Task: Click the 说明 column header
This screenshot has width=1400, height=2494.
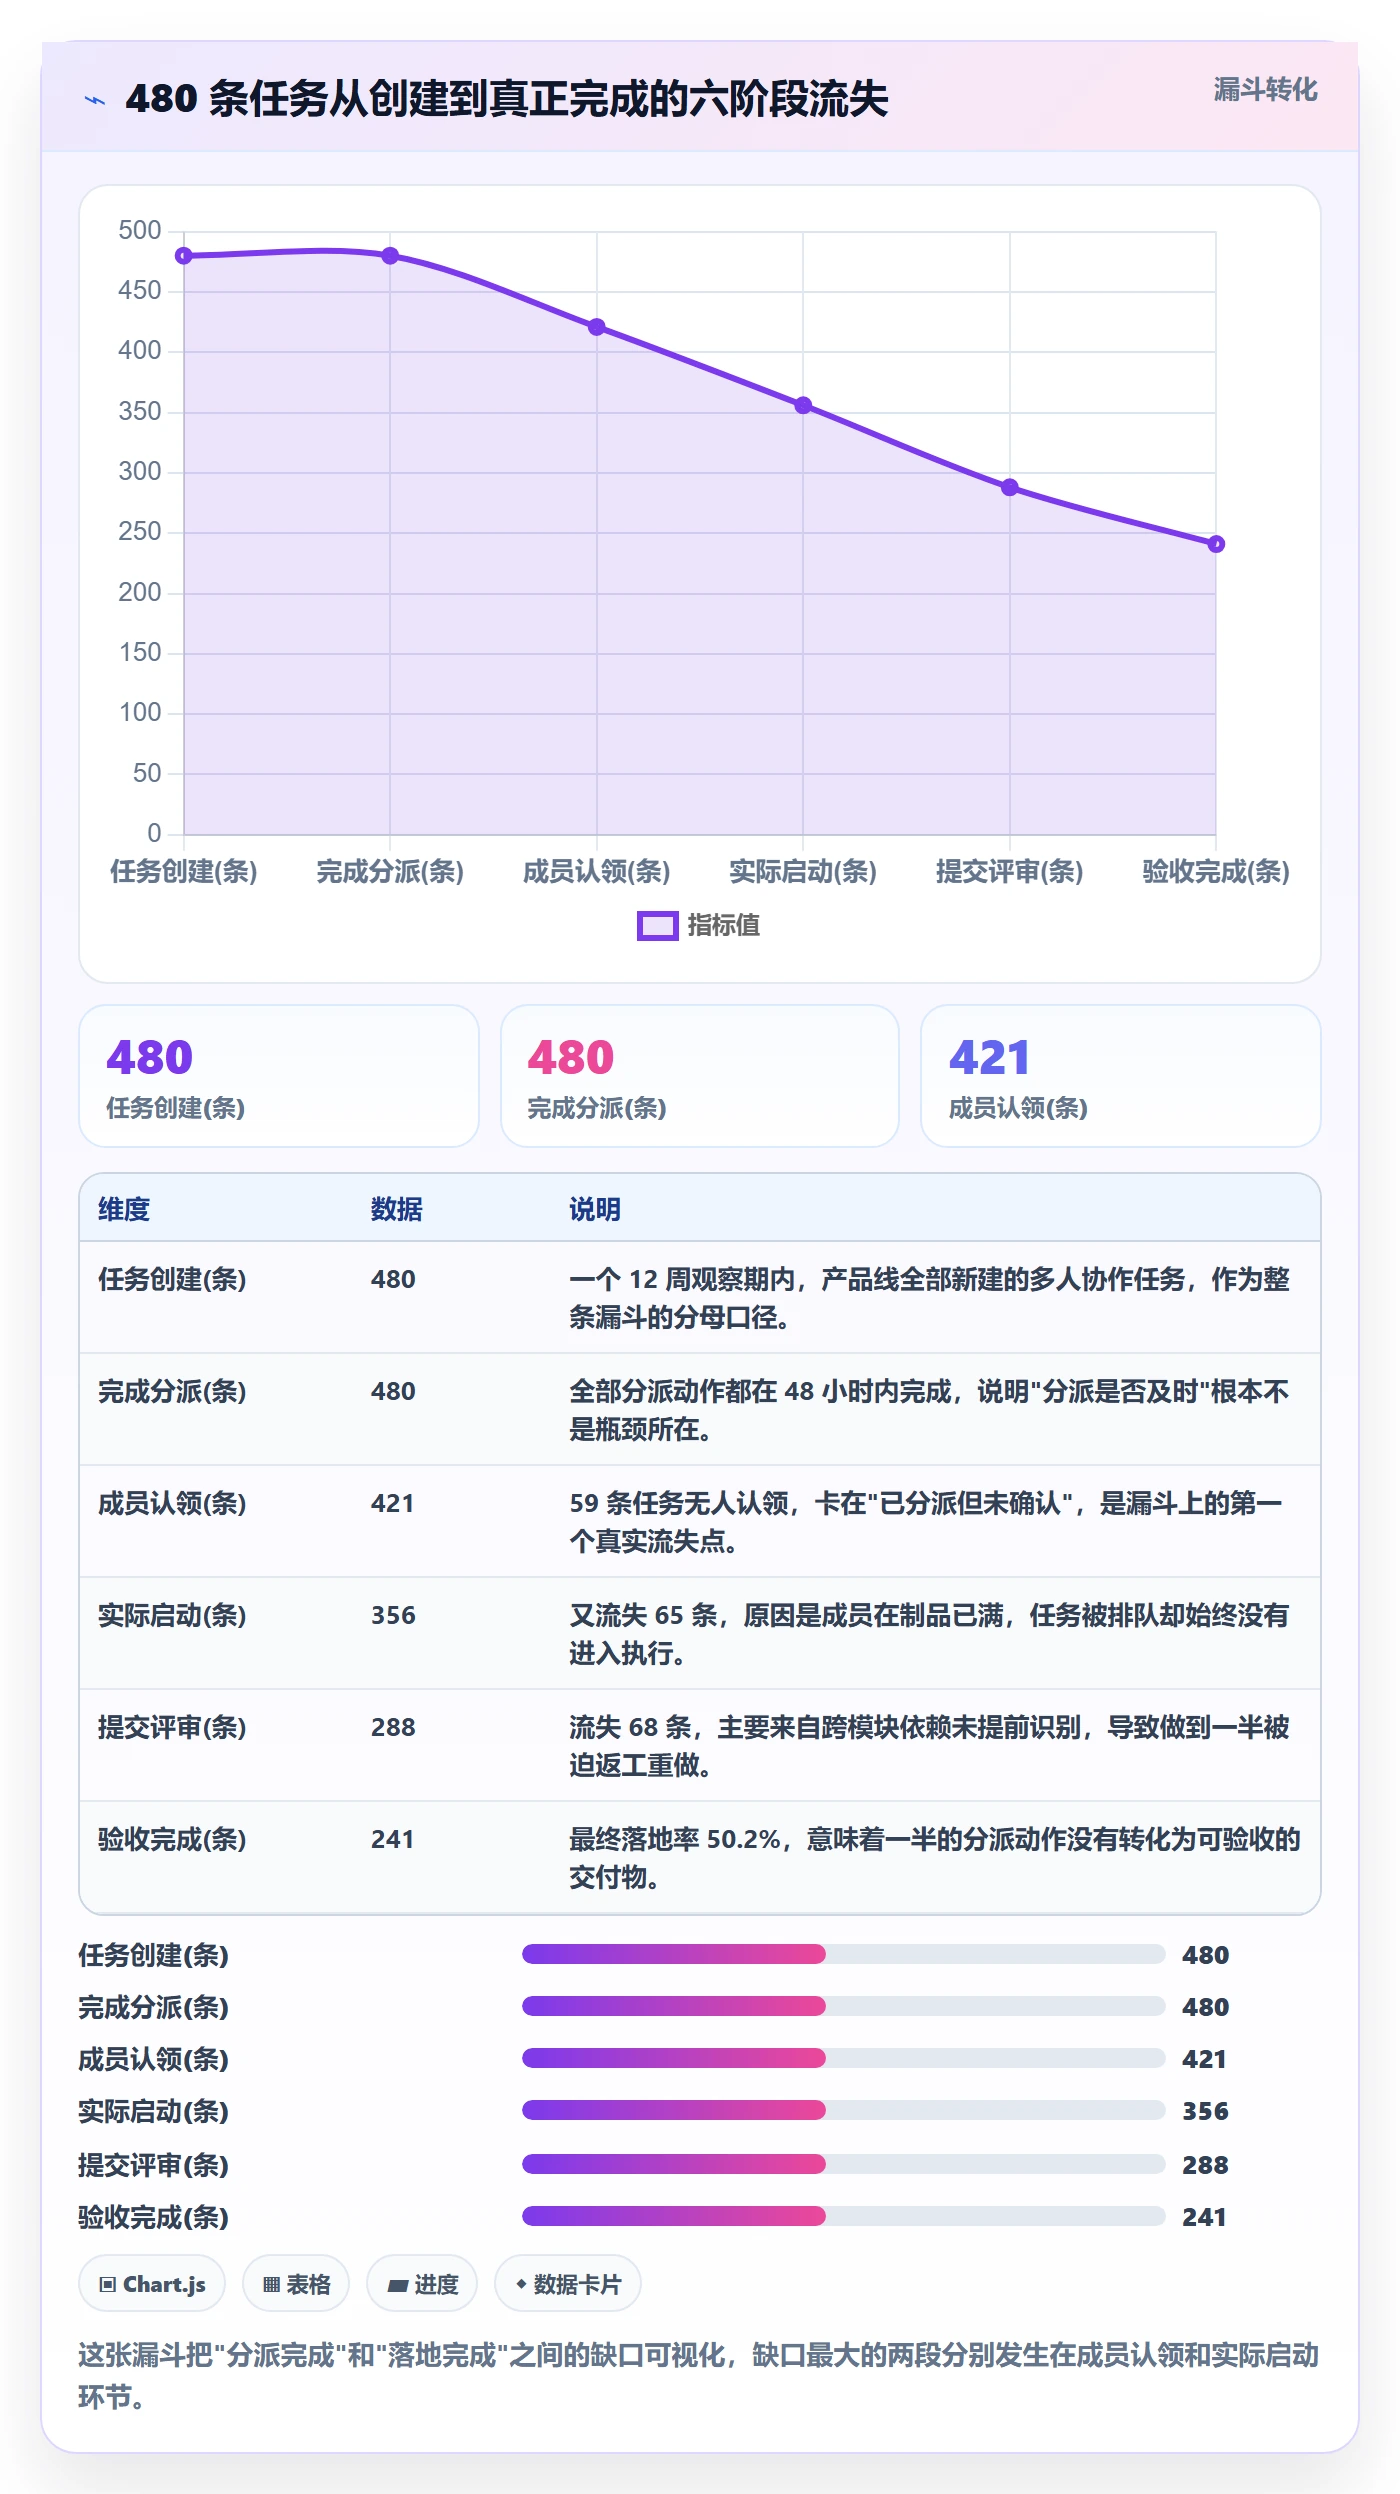Action: [x=595, y=1209]
